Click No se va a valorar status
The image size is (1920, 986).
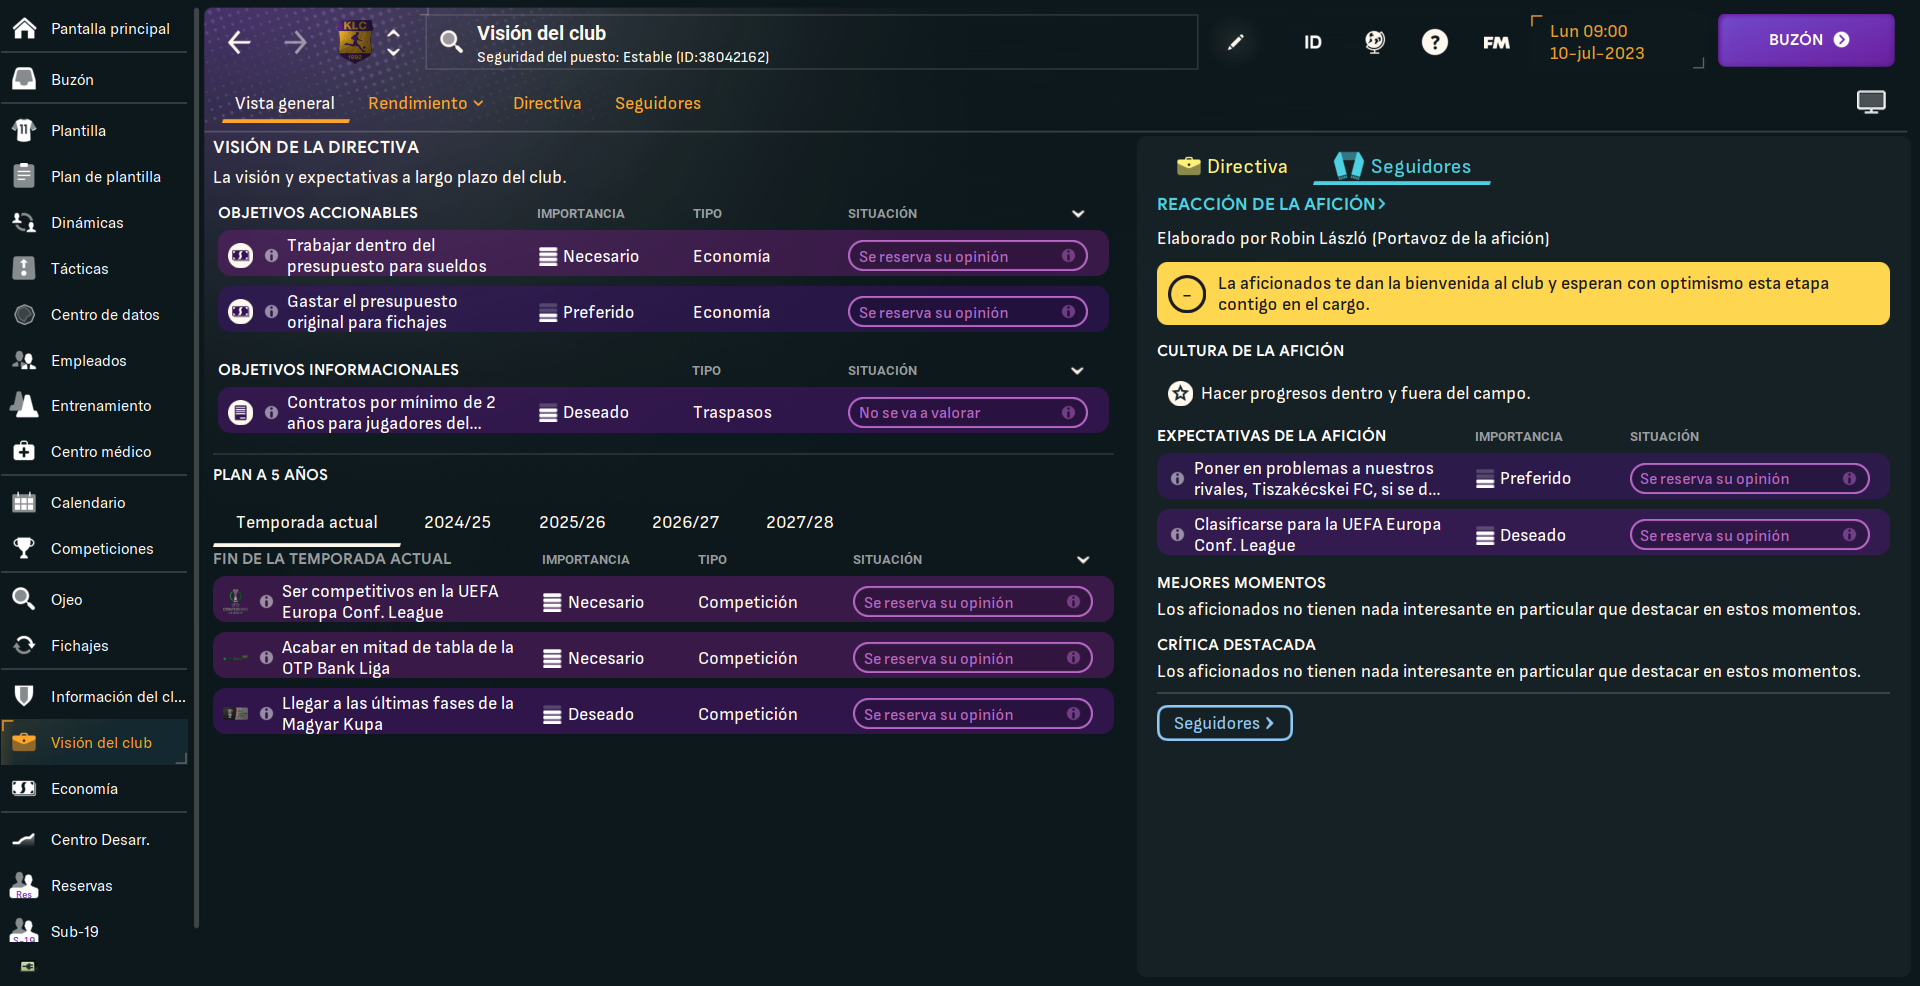click(x=967, y=413)
